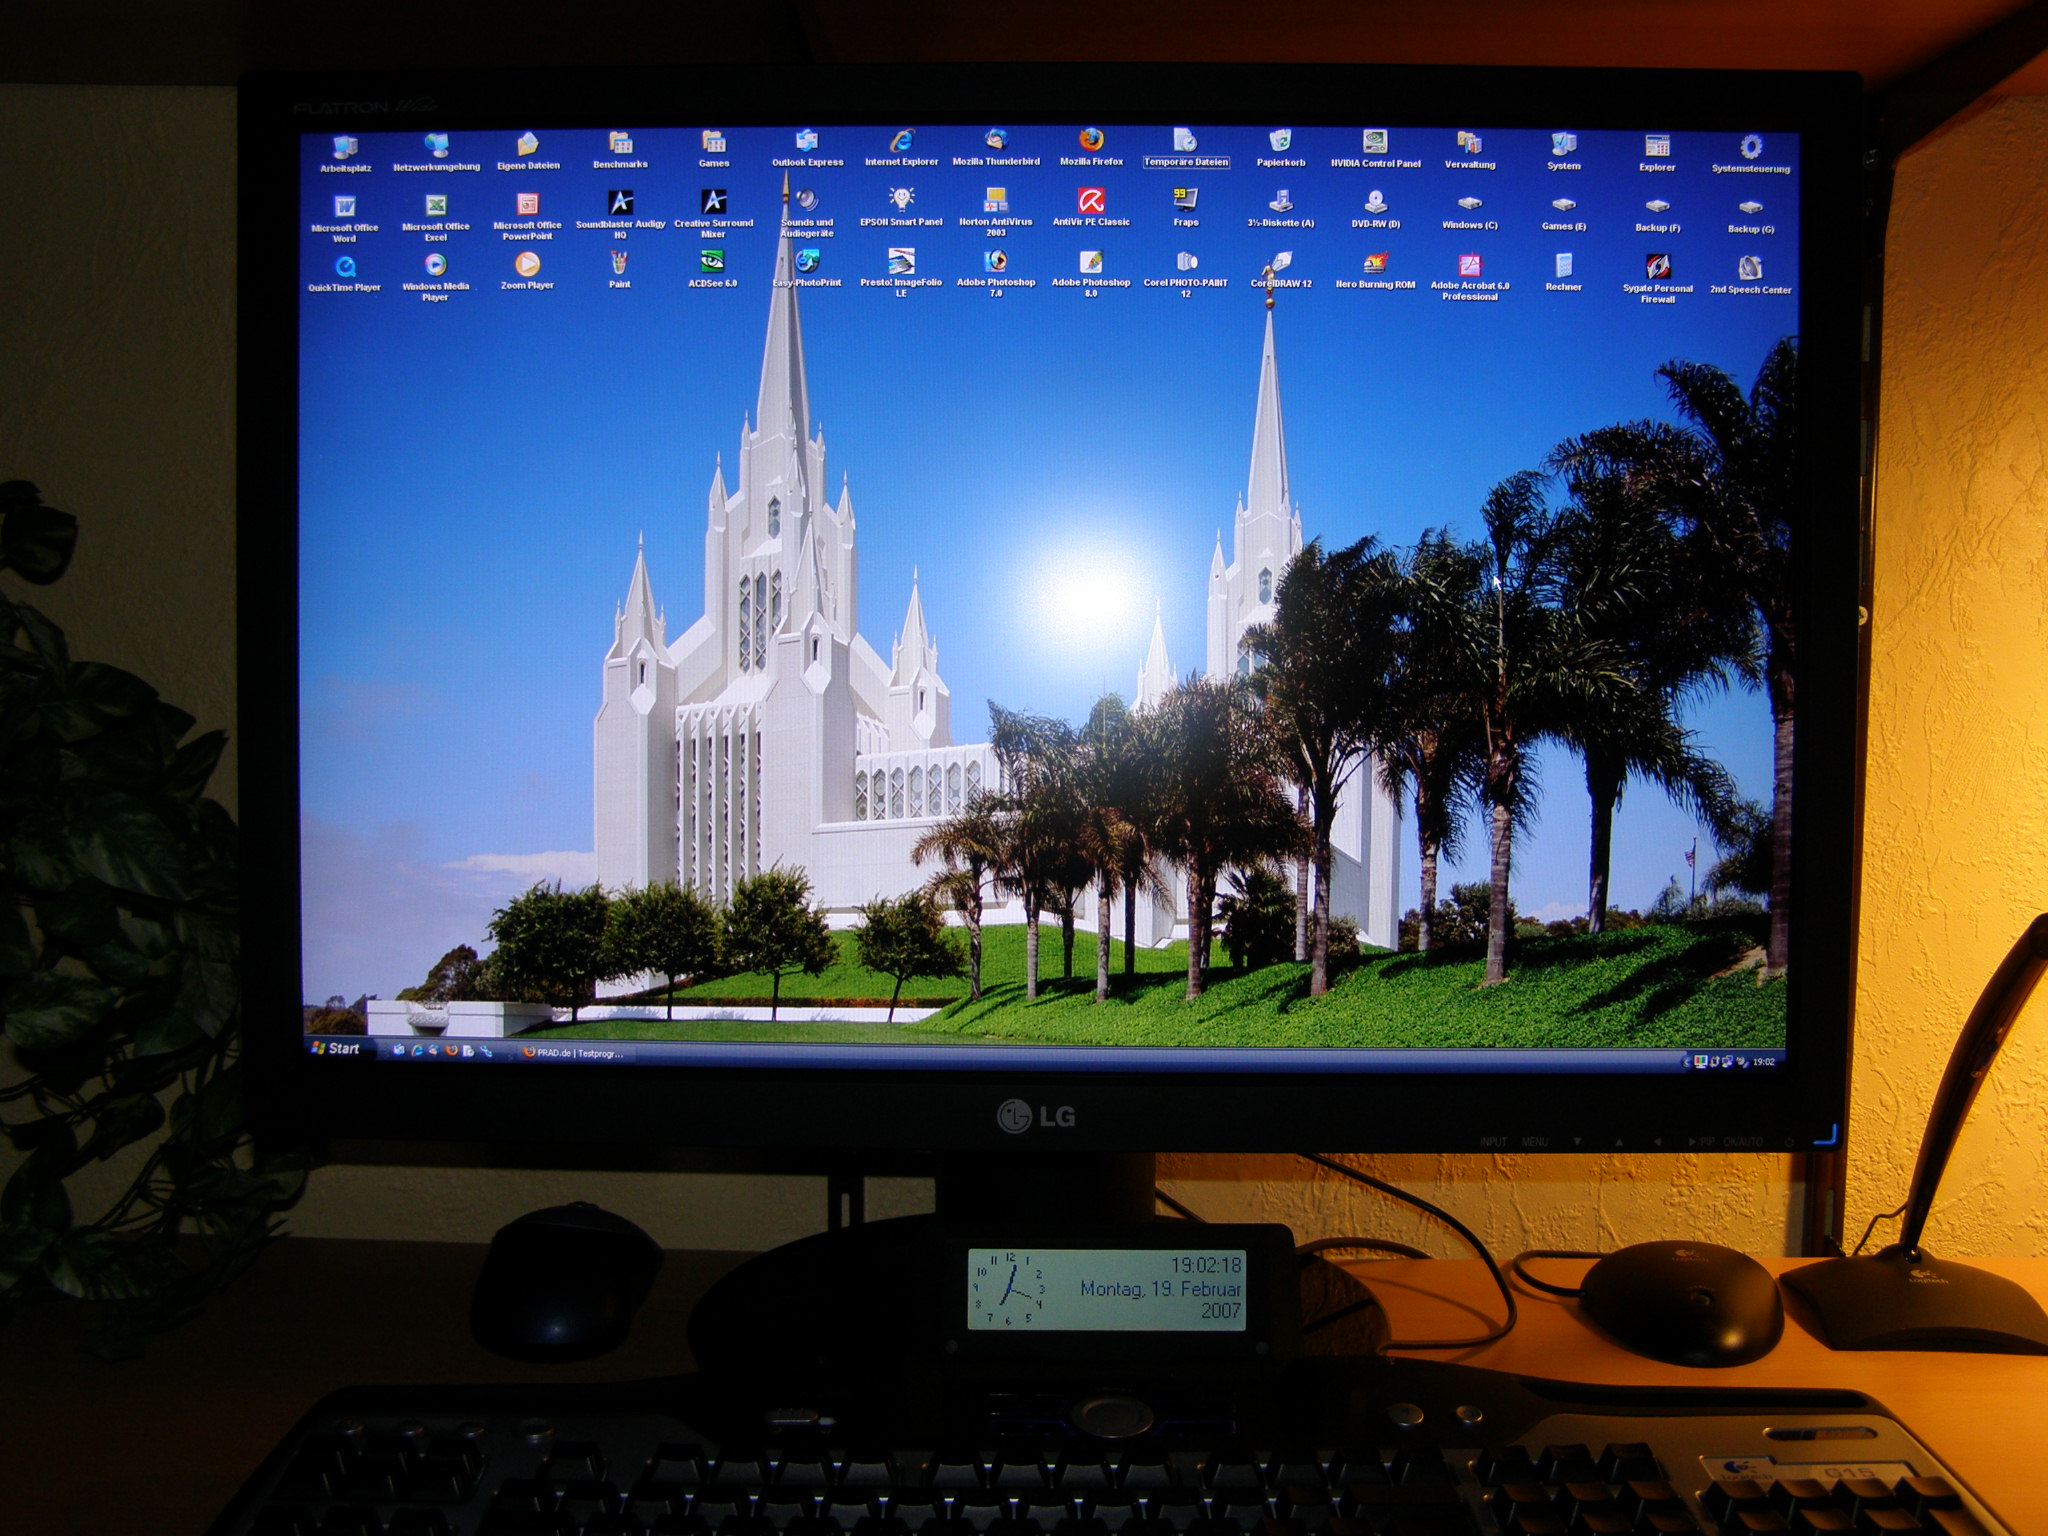Select the Adobe Photoshop 8.0 icon
The image size is (2048, 1536).
pyautogui.click(x=1091, y=264)
